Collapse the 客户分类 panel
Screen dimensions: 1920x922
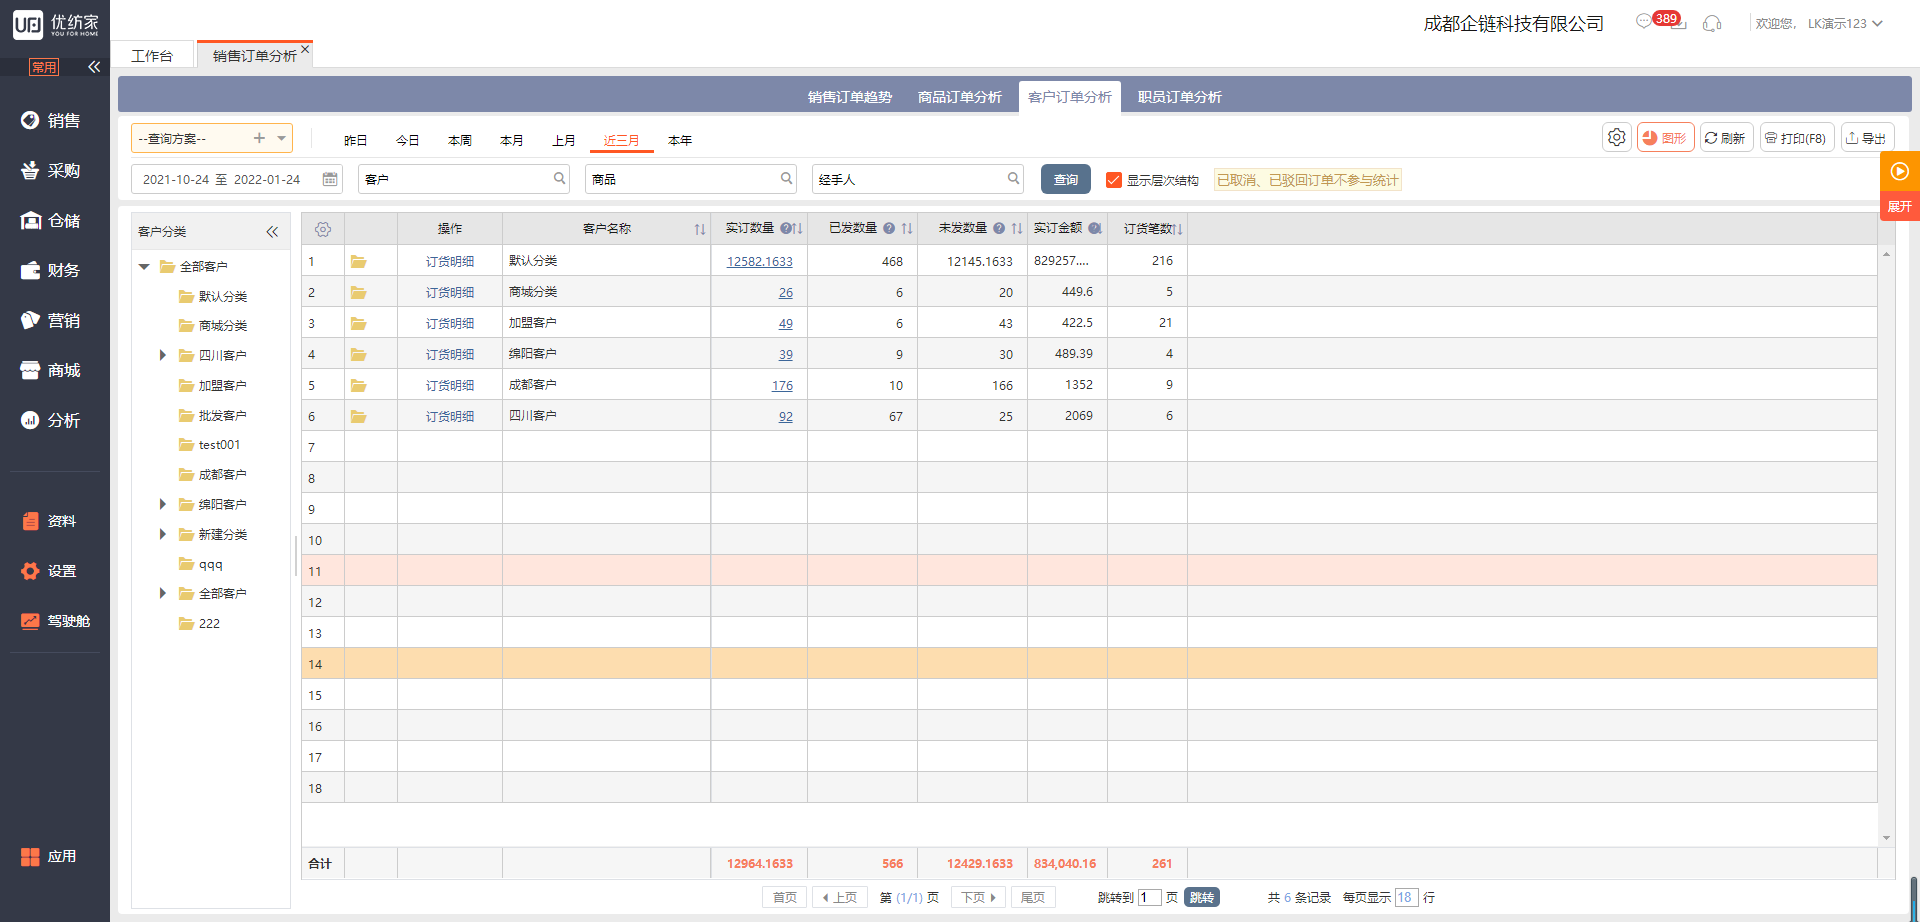coord(272,231)
